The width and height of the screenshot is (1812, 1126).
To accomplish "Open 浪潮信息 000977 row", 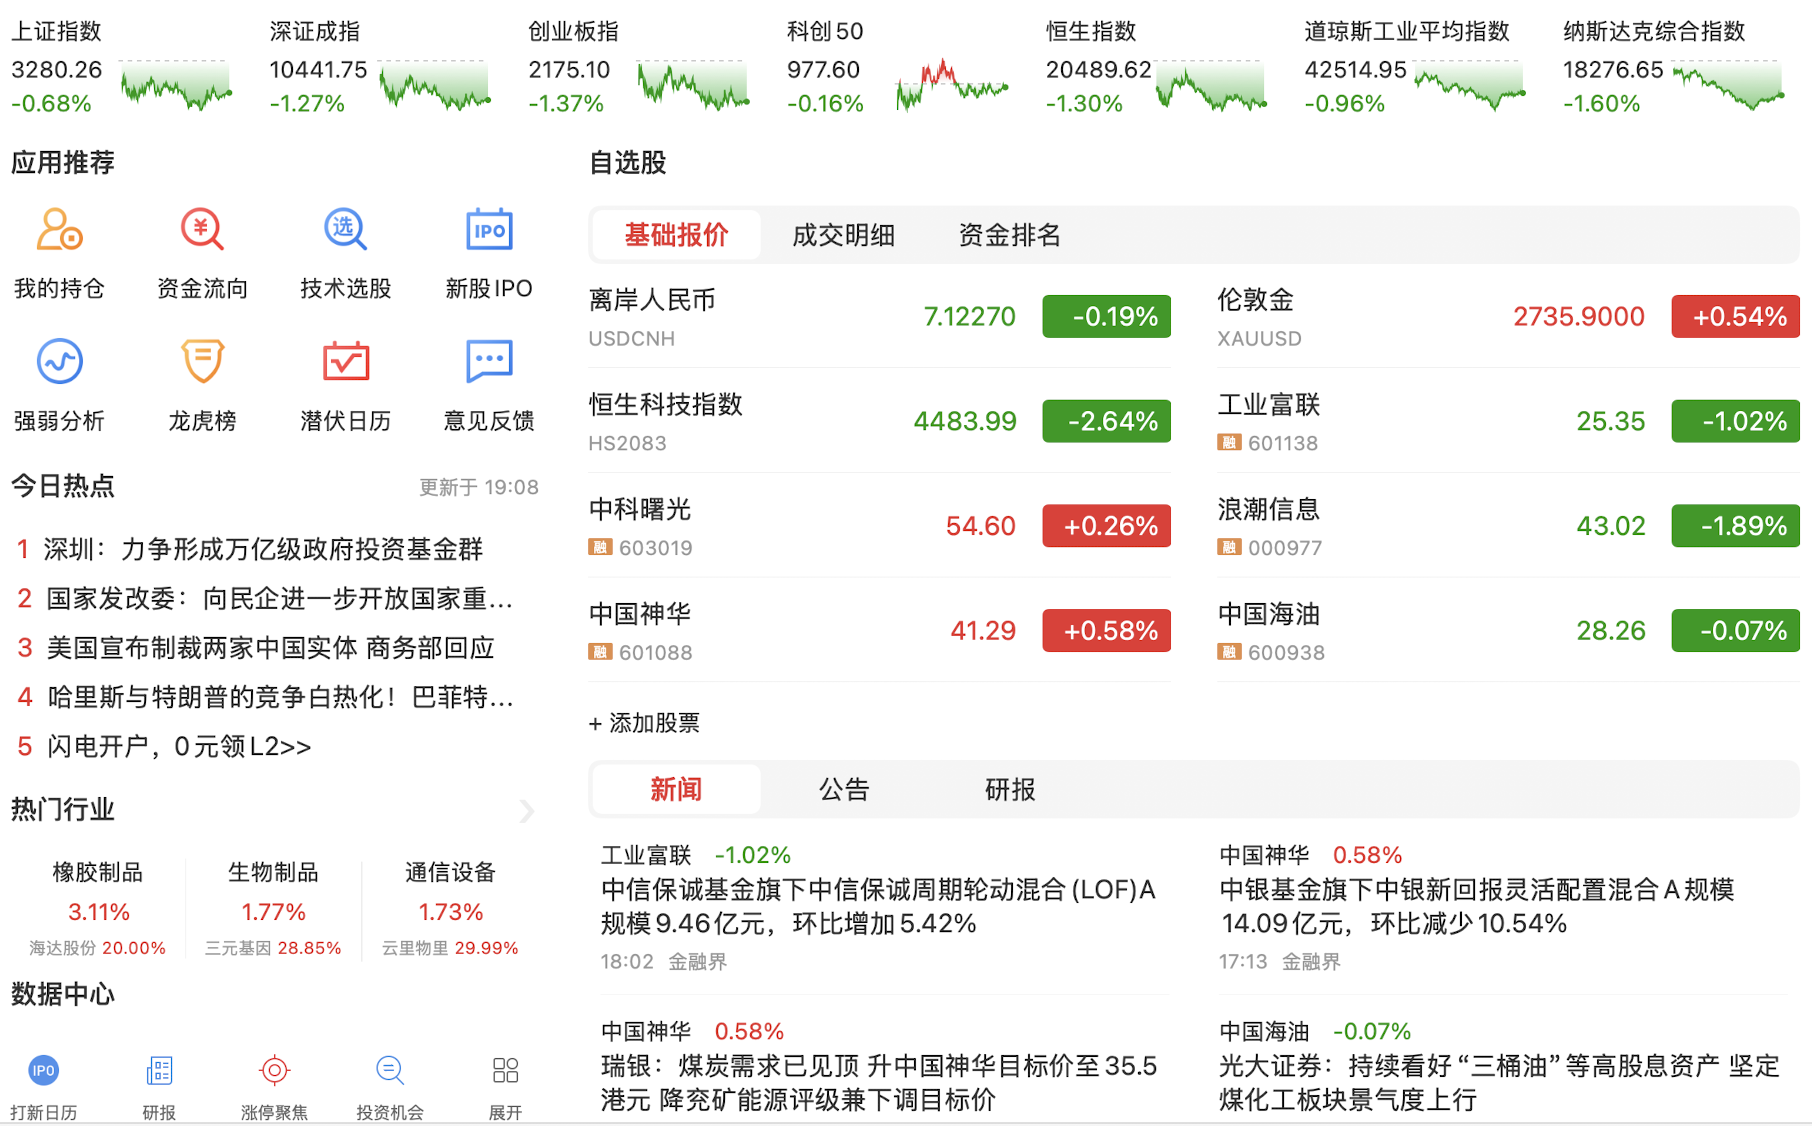I will (1508, 526).
